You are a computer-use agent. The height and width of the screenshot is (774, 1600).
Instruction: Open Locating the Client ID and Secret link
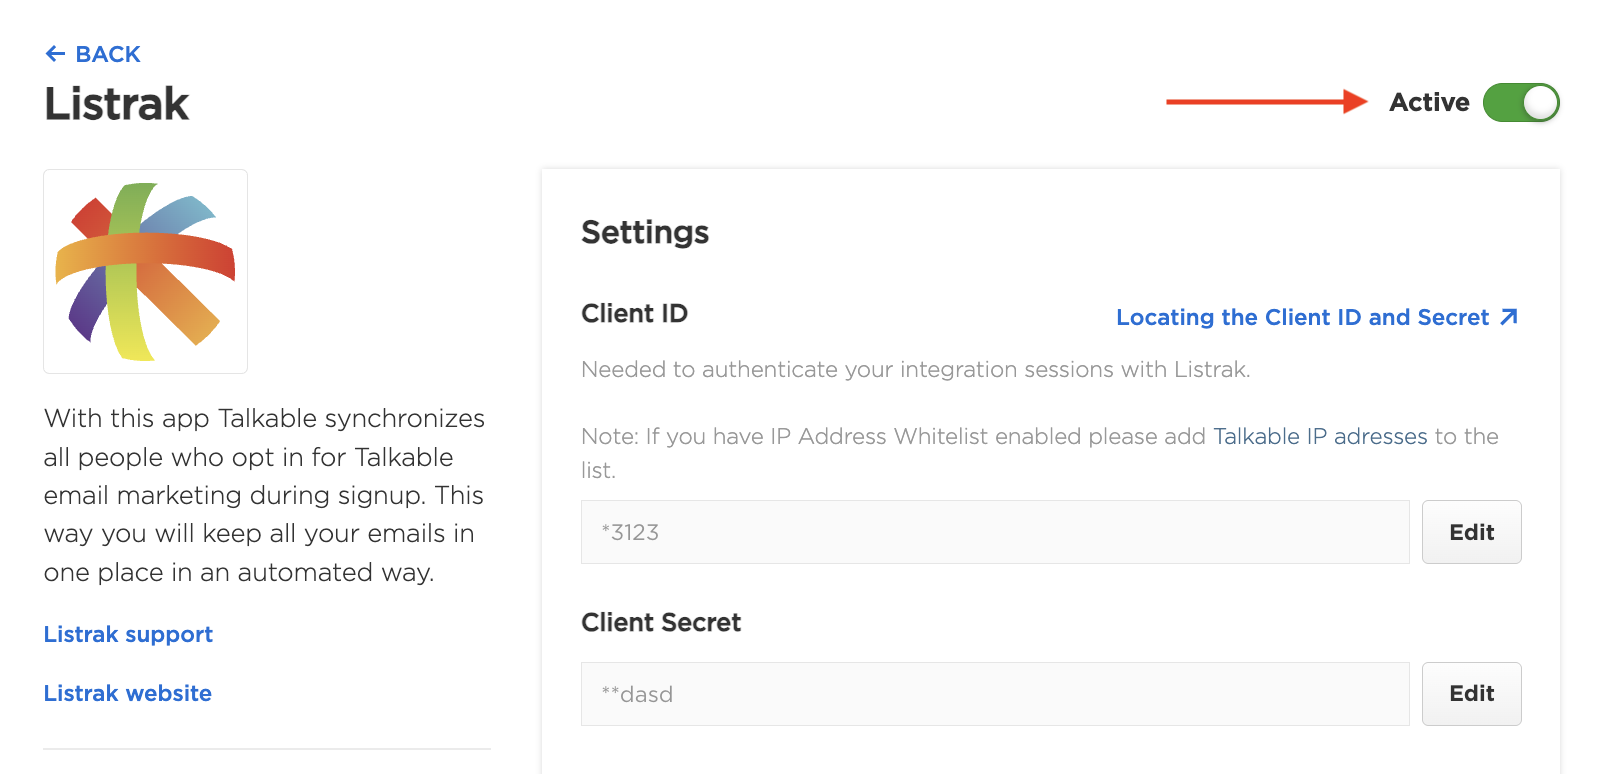coord(1302,317)
